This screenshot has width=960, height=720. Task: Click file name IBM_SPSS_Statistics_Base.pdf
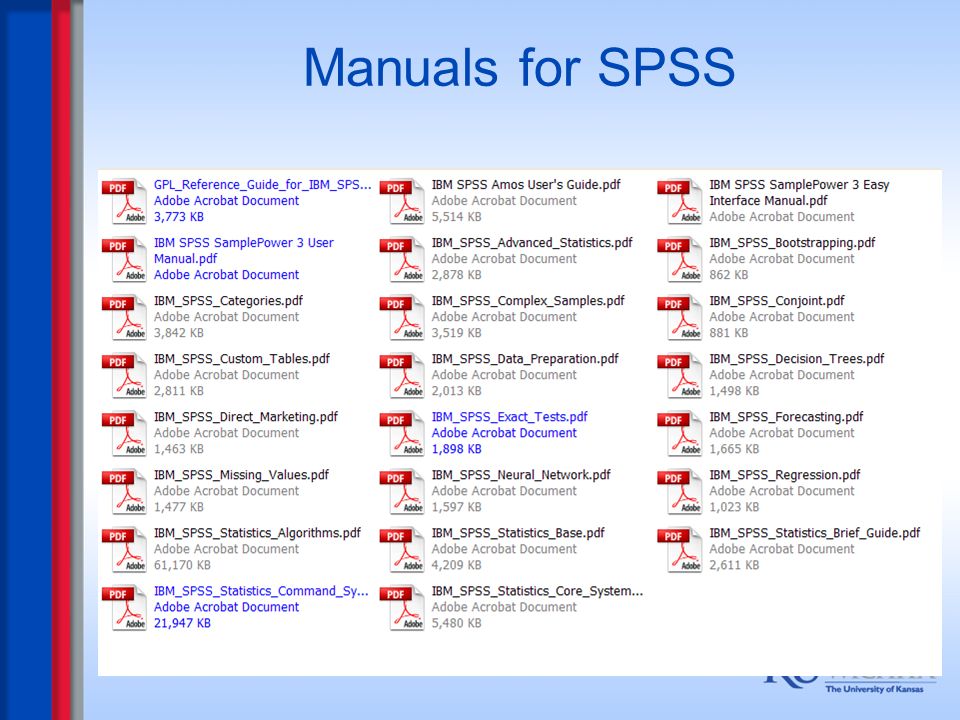(x=518, y=533)
